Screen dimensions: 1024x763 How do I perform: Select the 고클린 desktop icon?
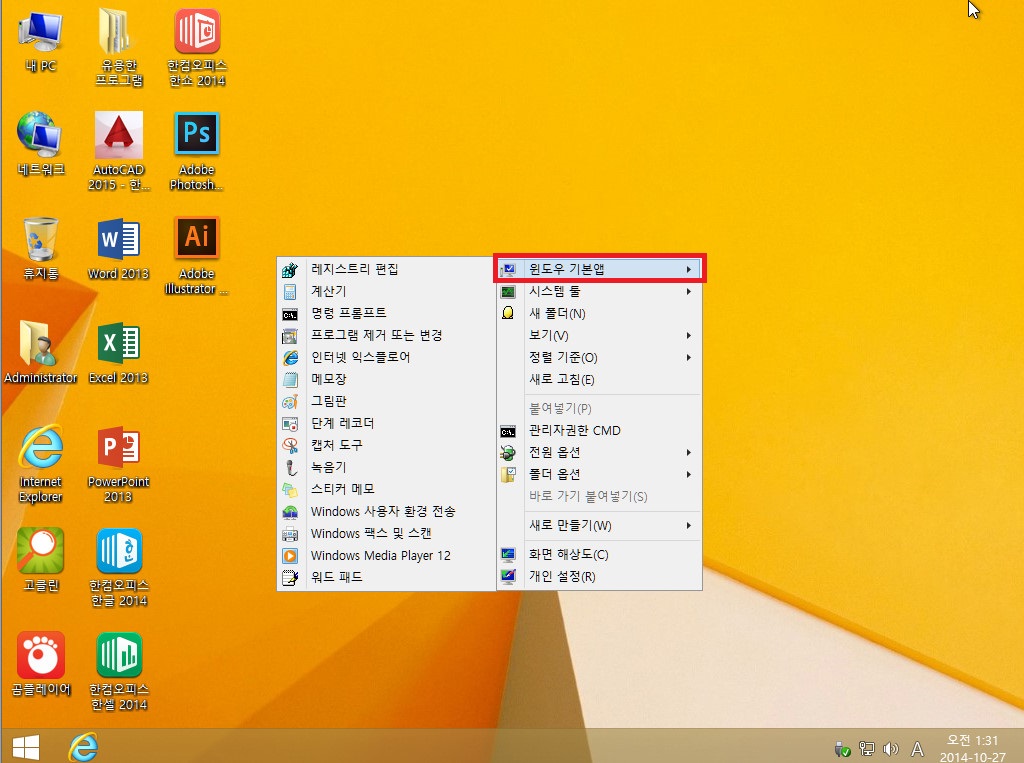point(40,560)
